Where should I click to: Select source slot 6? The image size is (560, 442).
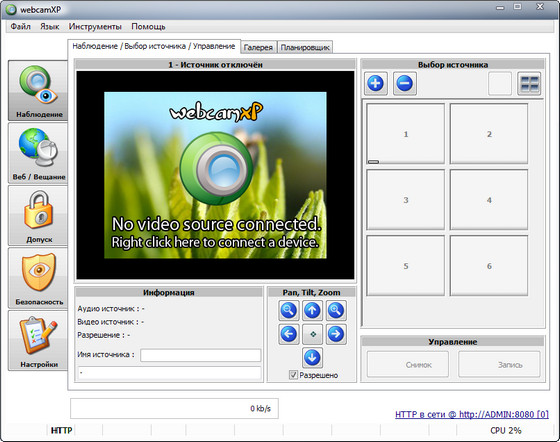click(489, 266)
